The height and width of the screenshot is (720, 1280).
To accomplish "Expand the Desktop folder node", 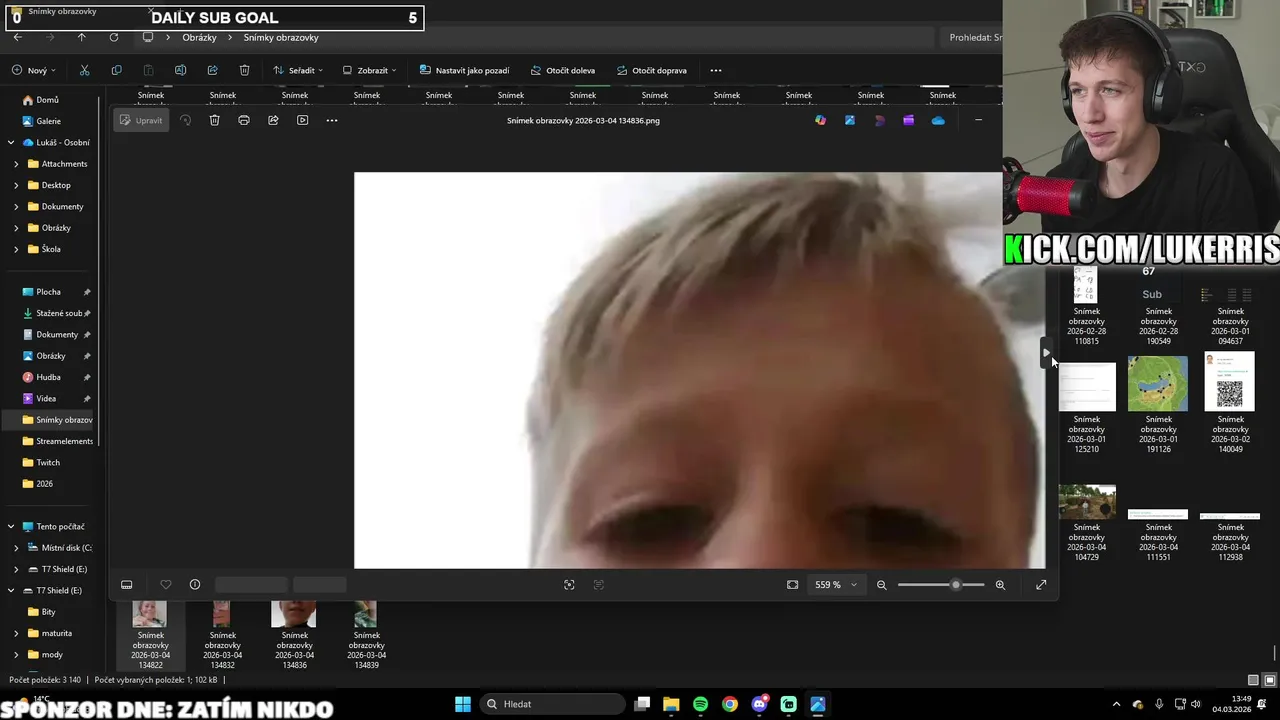I will point(15,185).
